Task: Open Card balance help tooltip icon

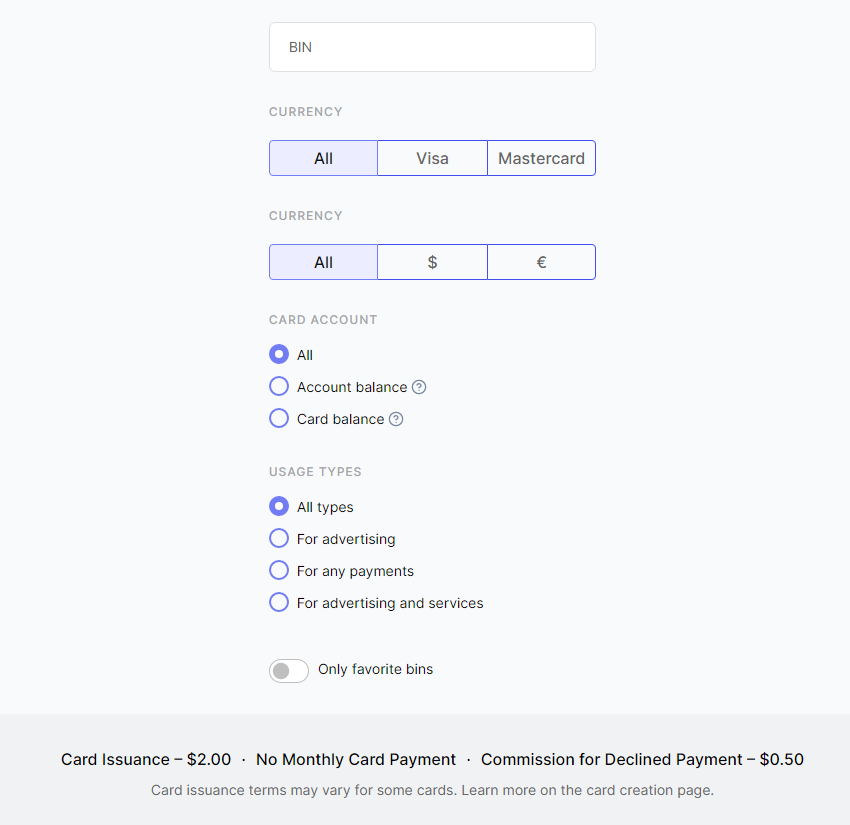Action: tap(396, 419)
